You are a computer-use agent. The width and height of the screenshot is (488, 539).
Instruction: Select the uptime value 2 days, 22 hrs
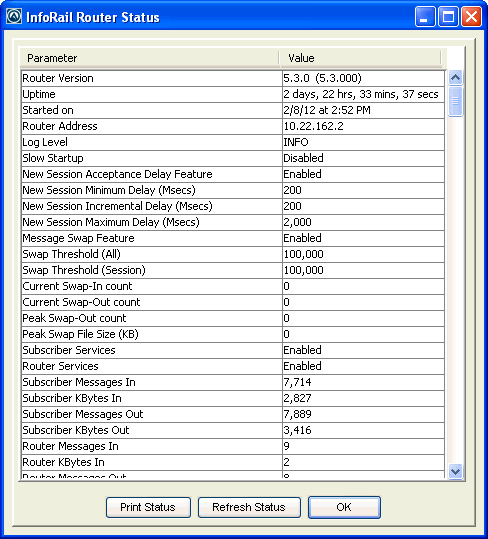[363, 94]
